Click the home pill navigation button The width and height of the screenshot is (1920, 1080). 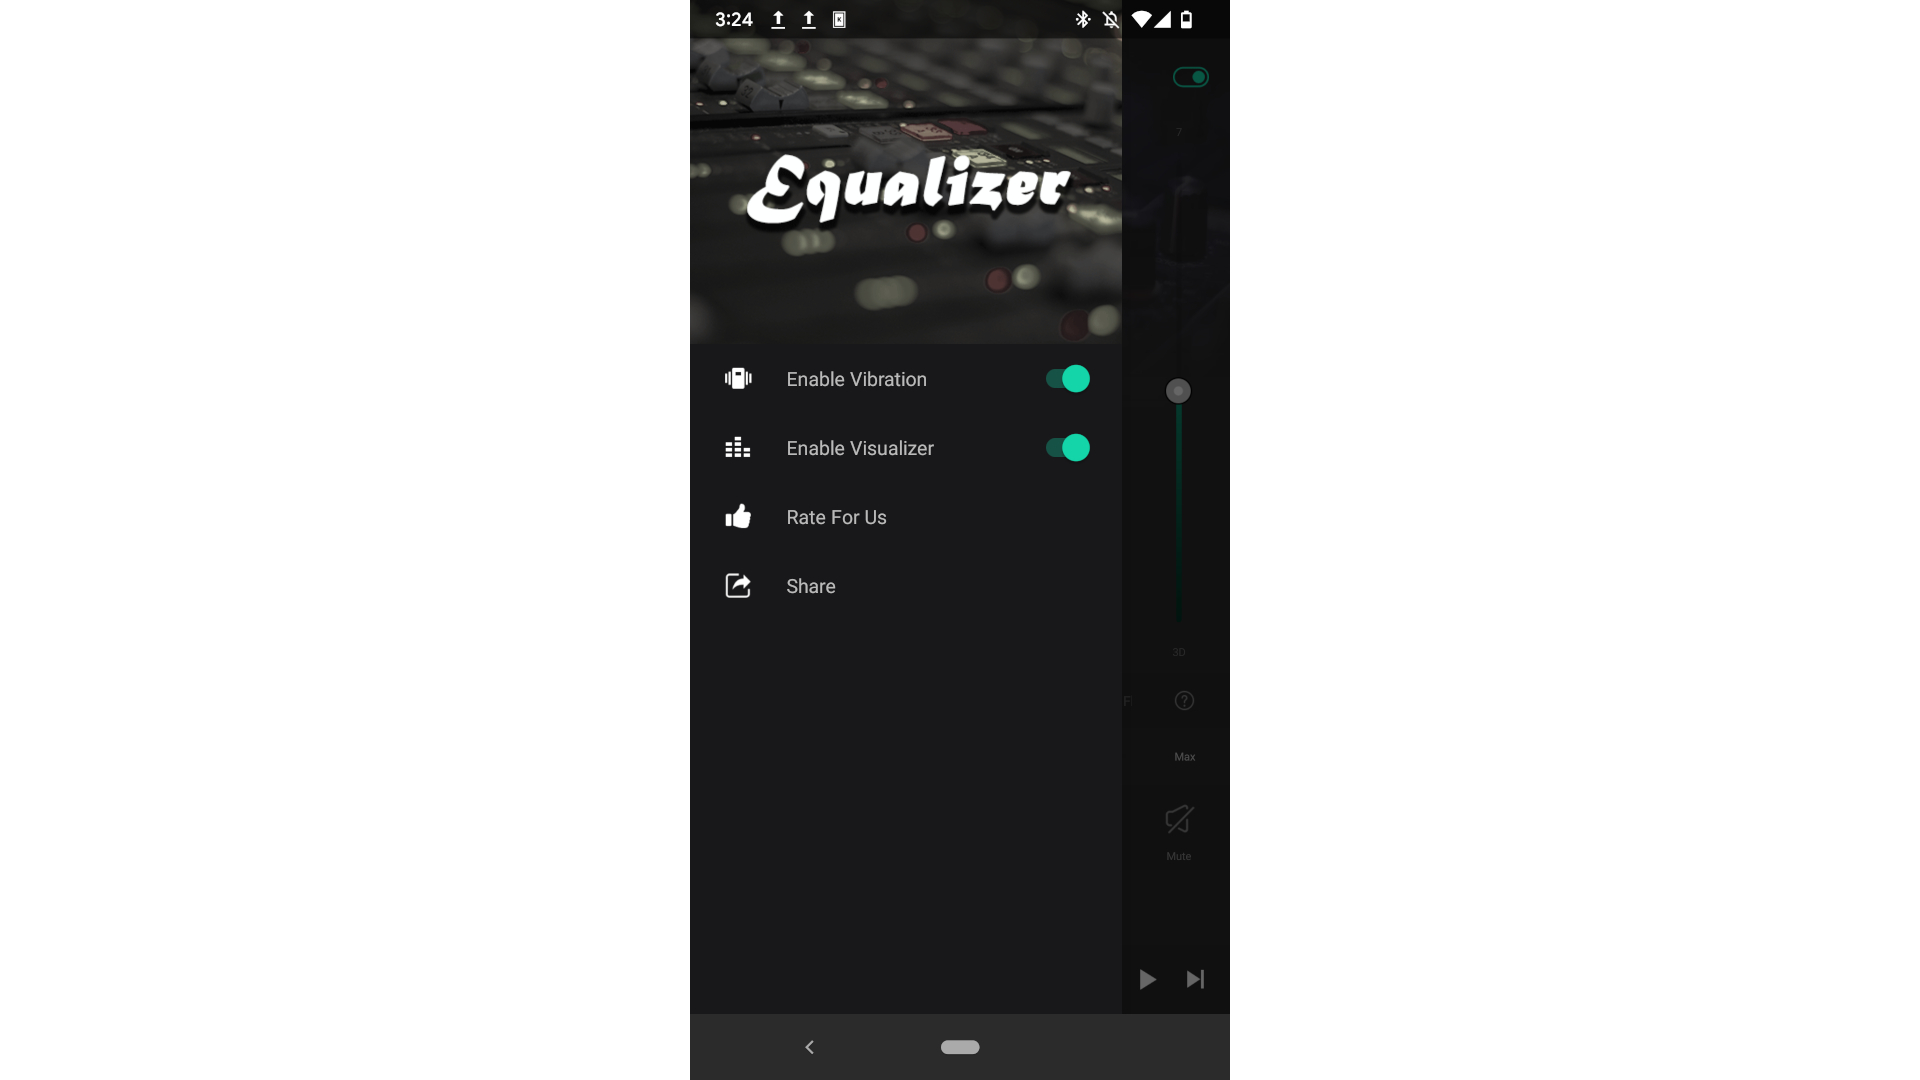click(x=959, y=1046)
